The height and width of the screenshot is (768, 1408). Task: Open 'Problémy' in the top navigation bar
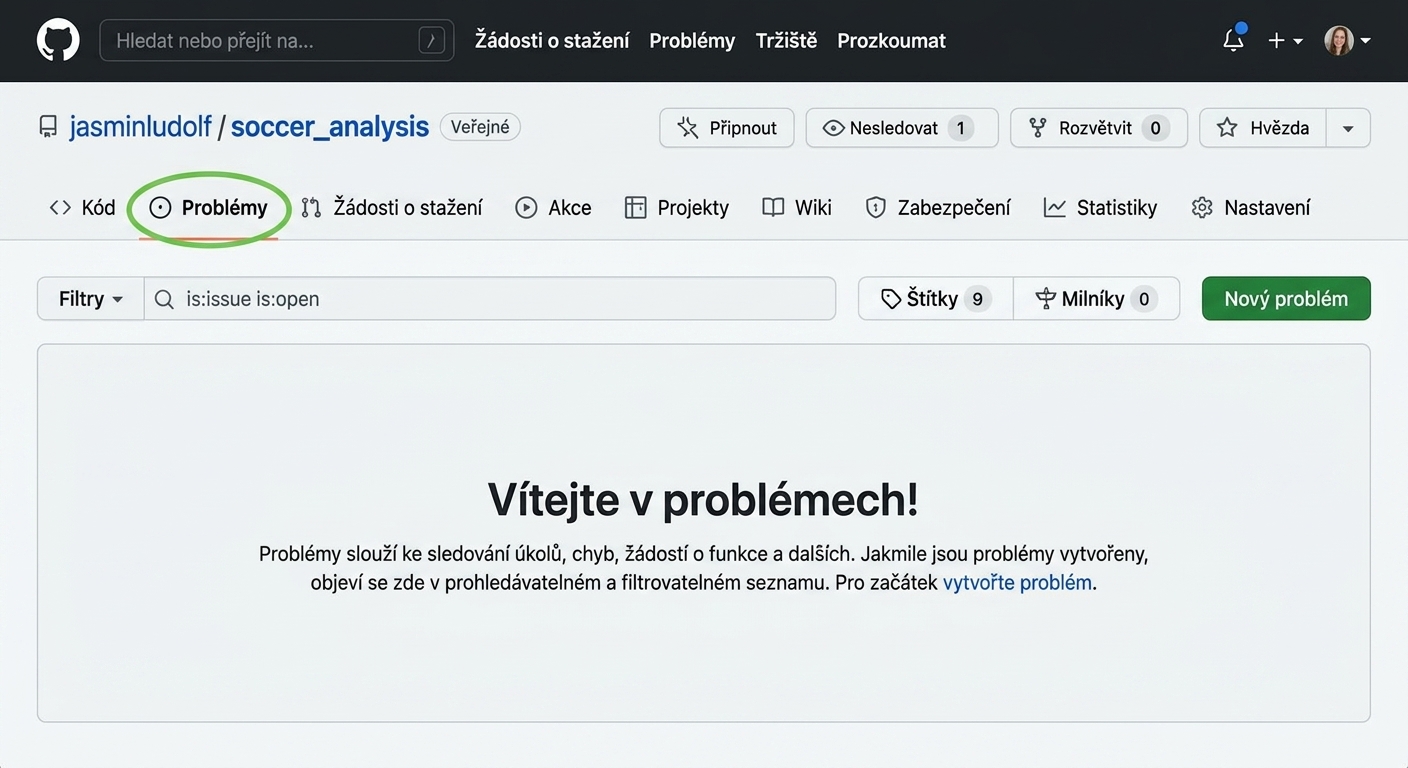pos(692,41)
